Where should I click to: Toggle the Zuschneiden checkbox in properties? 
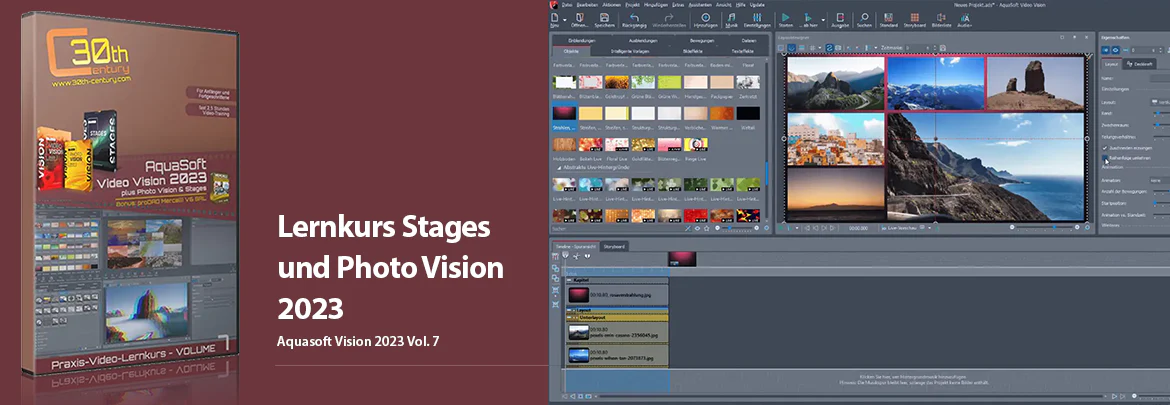point(1105,148)
